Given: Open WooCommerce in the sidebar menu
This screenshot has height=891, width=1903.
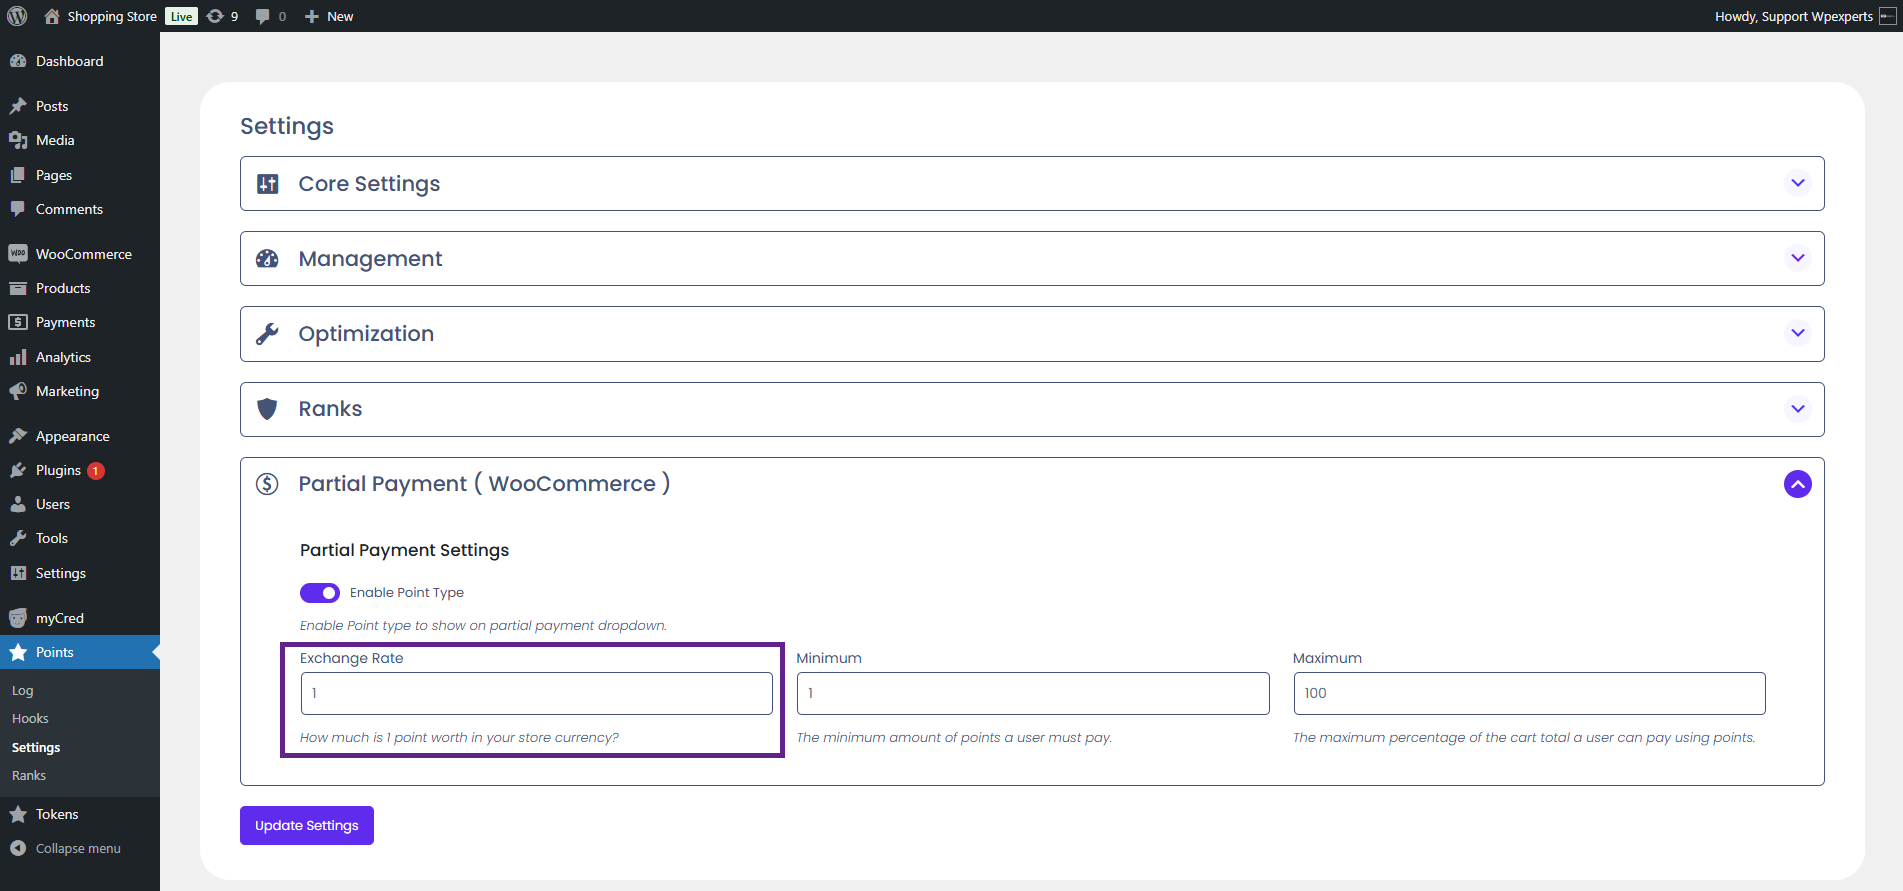Looking at the screenshot, I should point(83,254).
